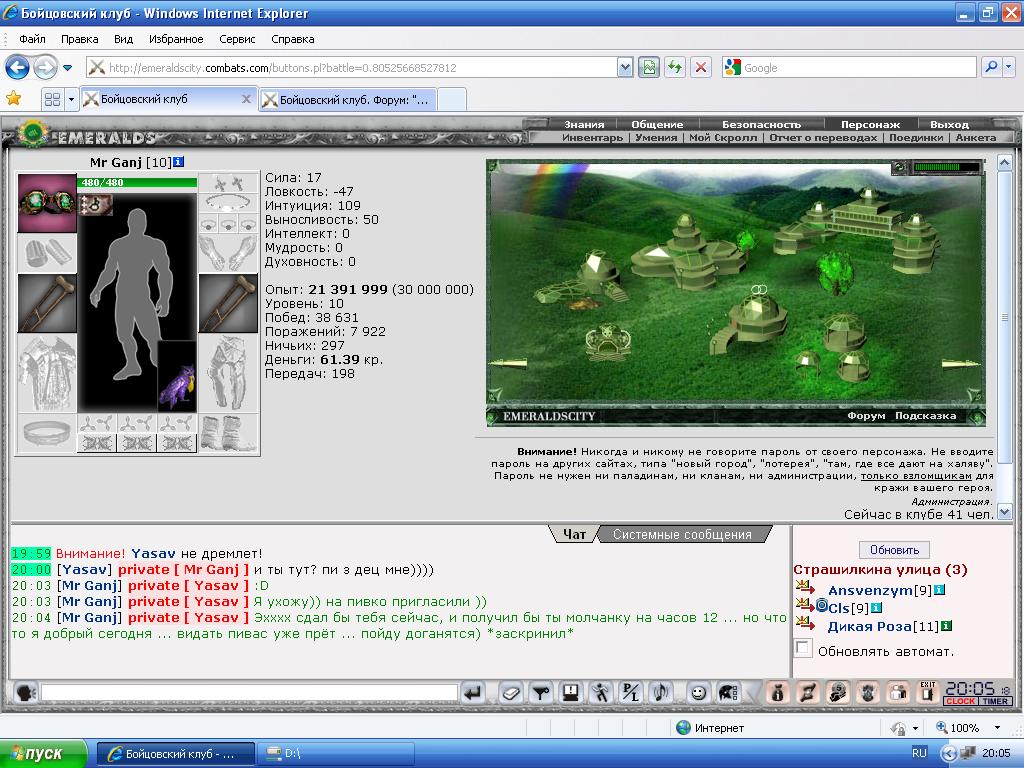
Task: Switch to the Системные сообщения tab
Action: 682,534
